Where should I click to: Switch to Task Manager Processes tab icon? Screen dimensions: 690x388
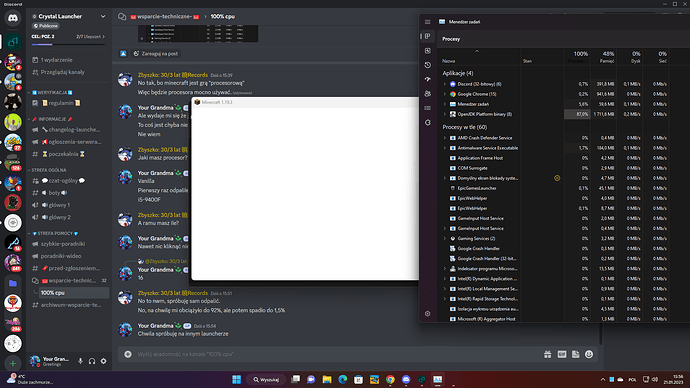pyautogui.click(x=427, y=36)
